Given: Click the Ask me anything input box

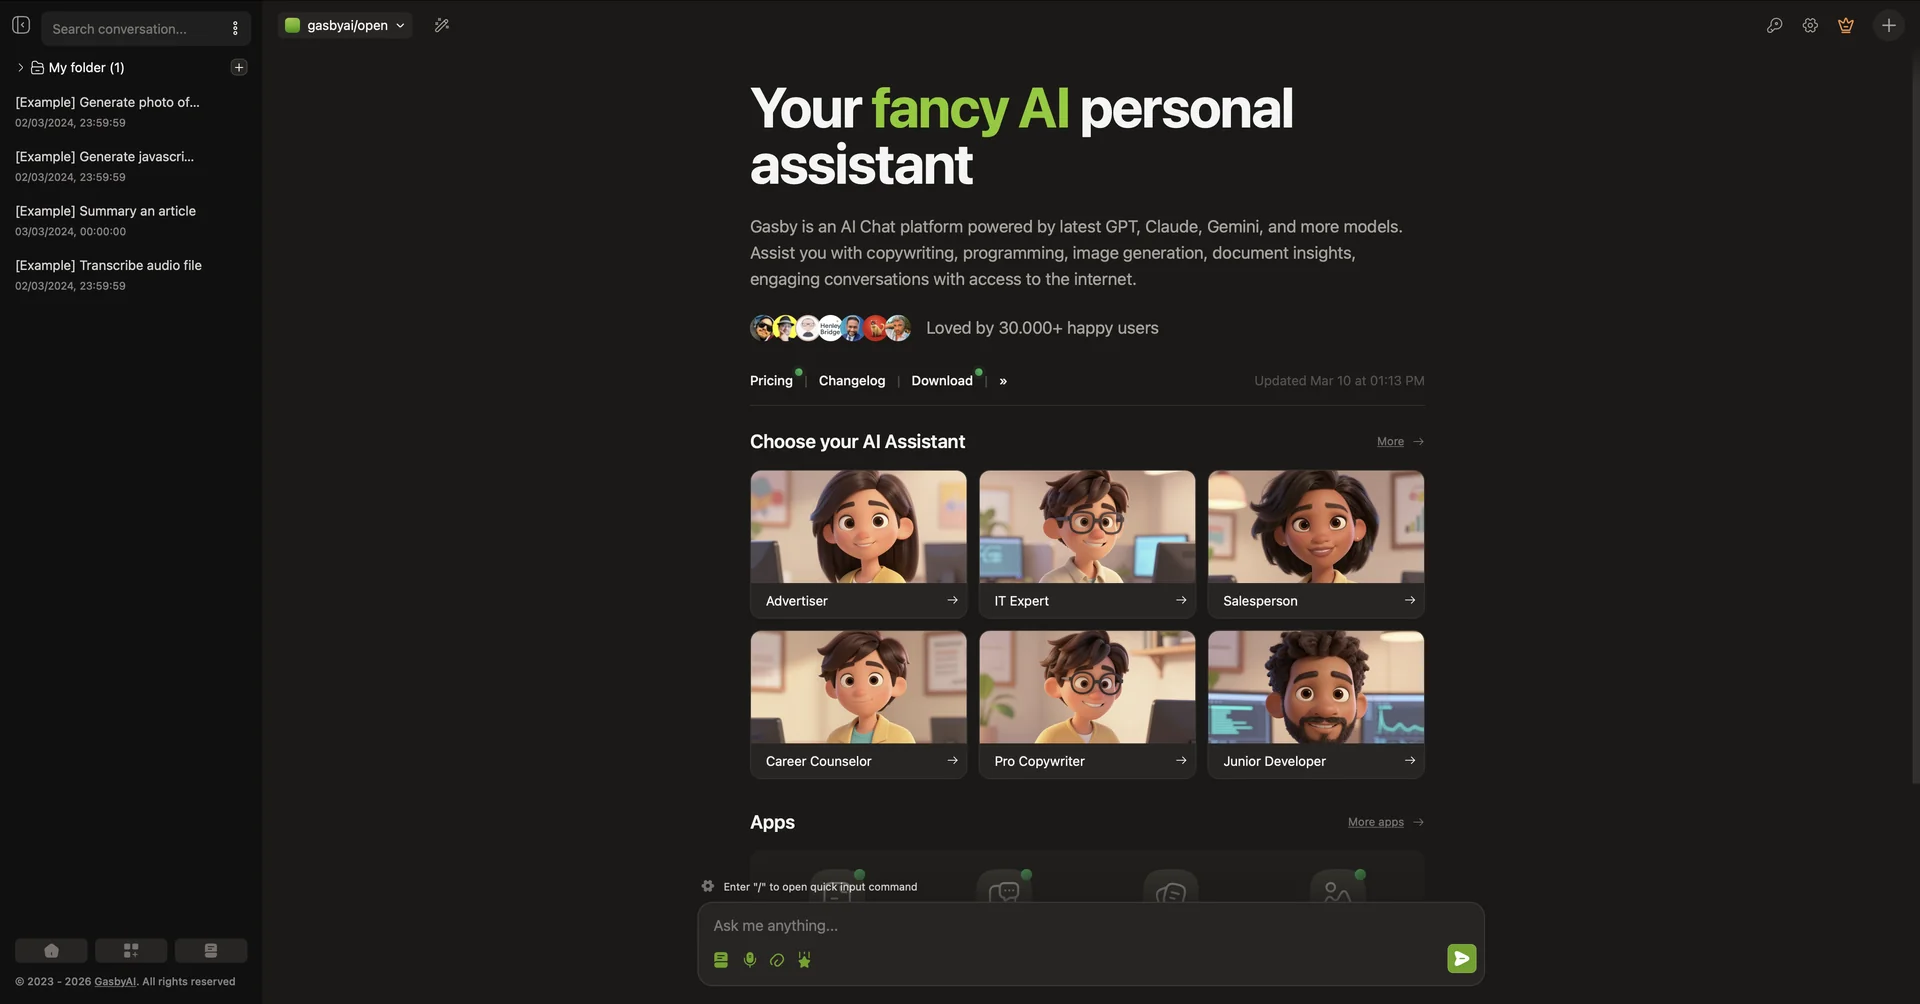Looking at the screenshot, I should [x=1090, y=926].
